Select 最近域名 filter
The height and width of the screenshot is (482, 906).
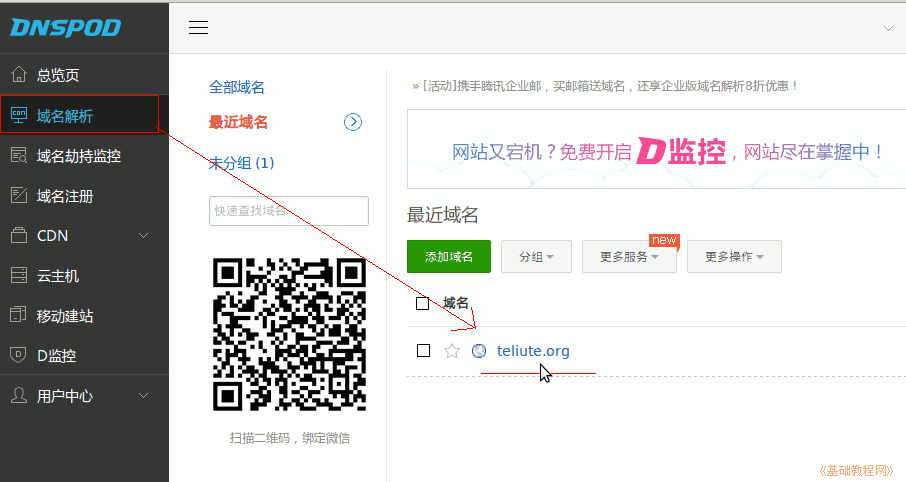coord(238,122)
